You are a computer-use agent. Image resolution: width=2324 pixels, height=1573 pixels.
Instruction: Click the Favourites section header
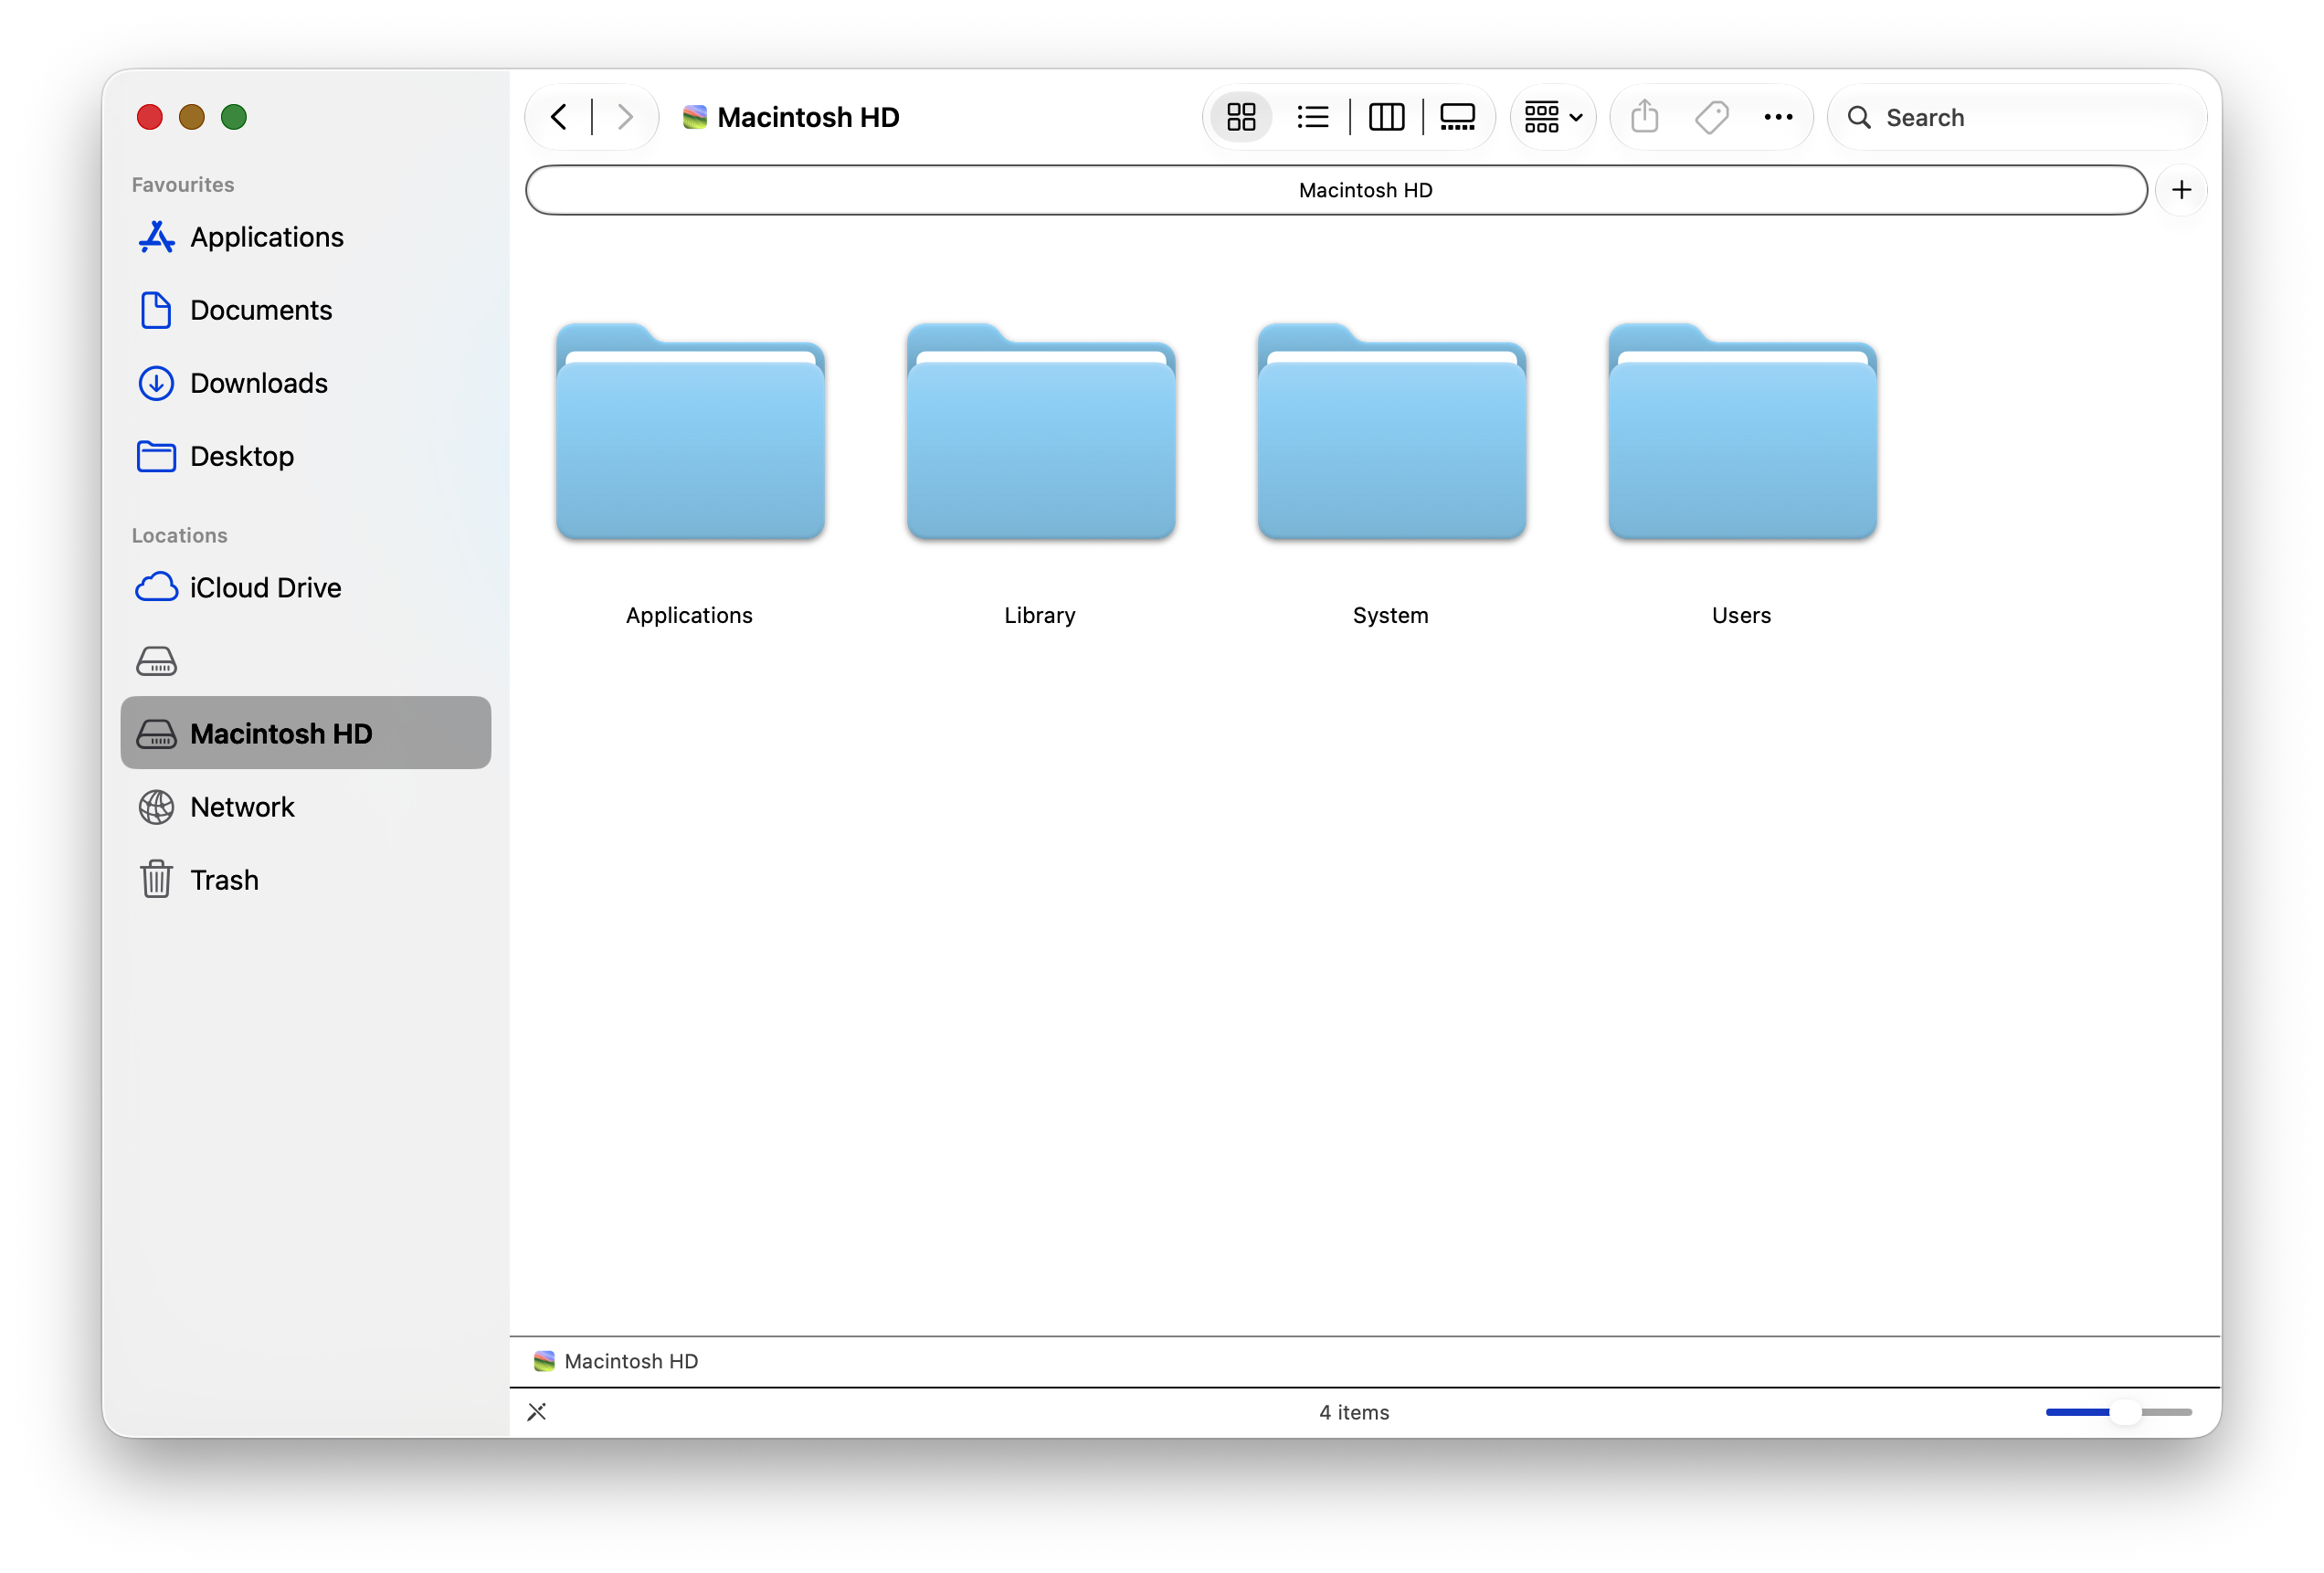183,184
